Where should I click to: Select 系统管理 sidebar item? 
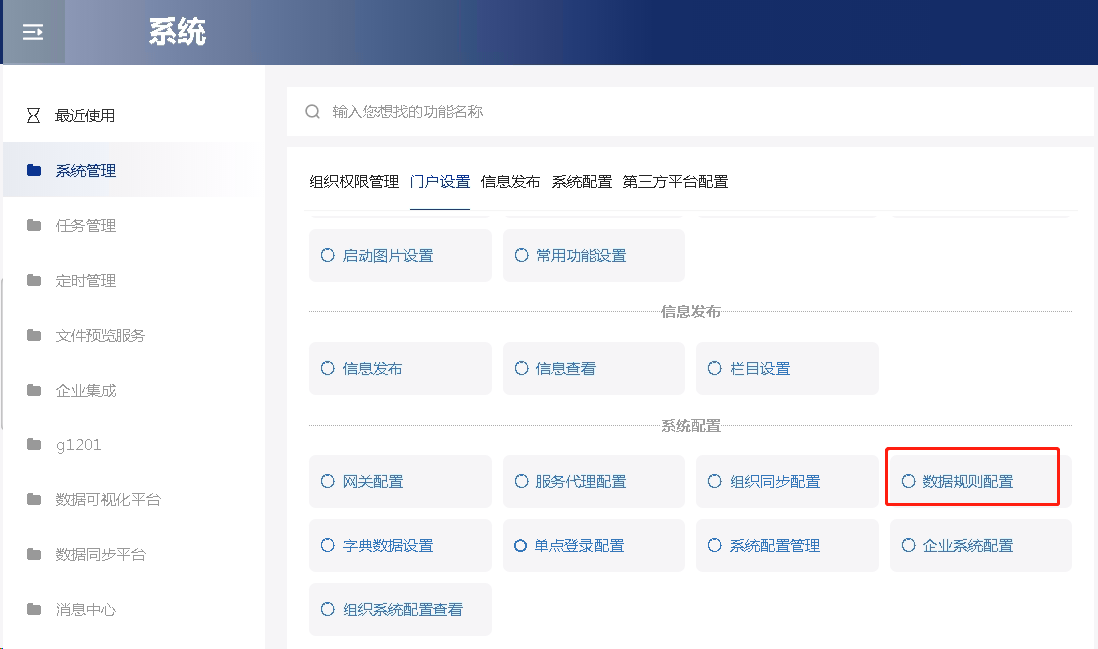click(133, 170)
